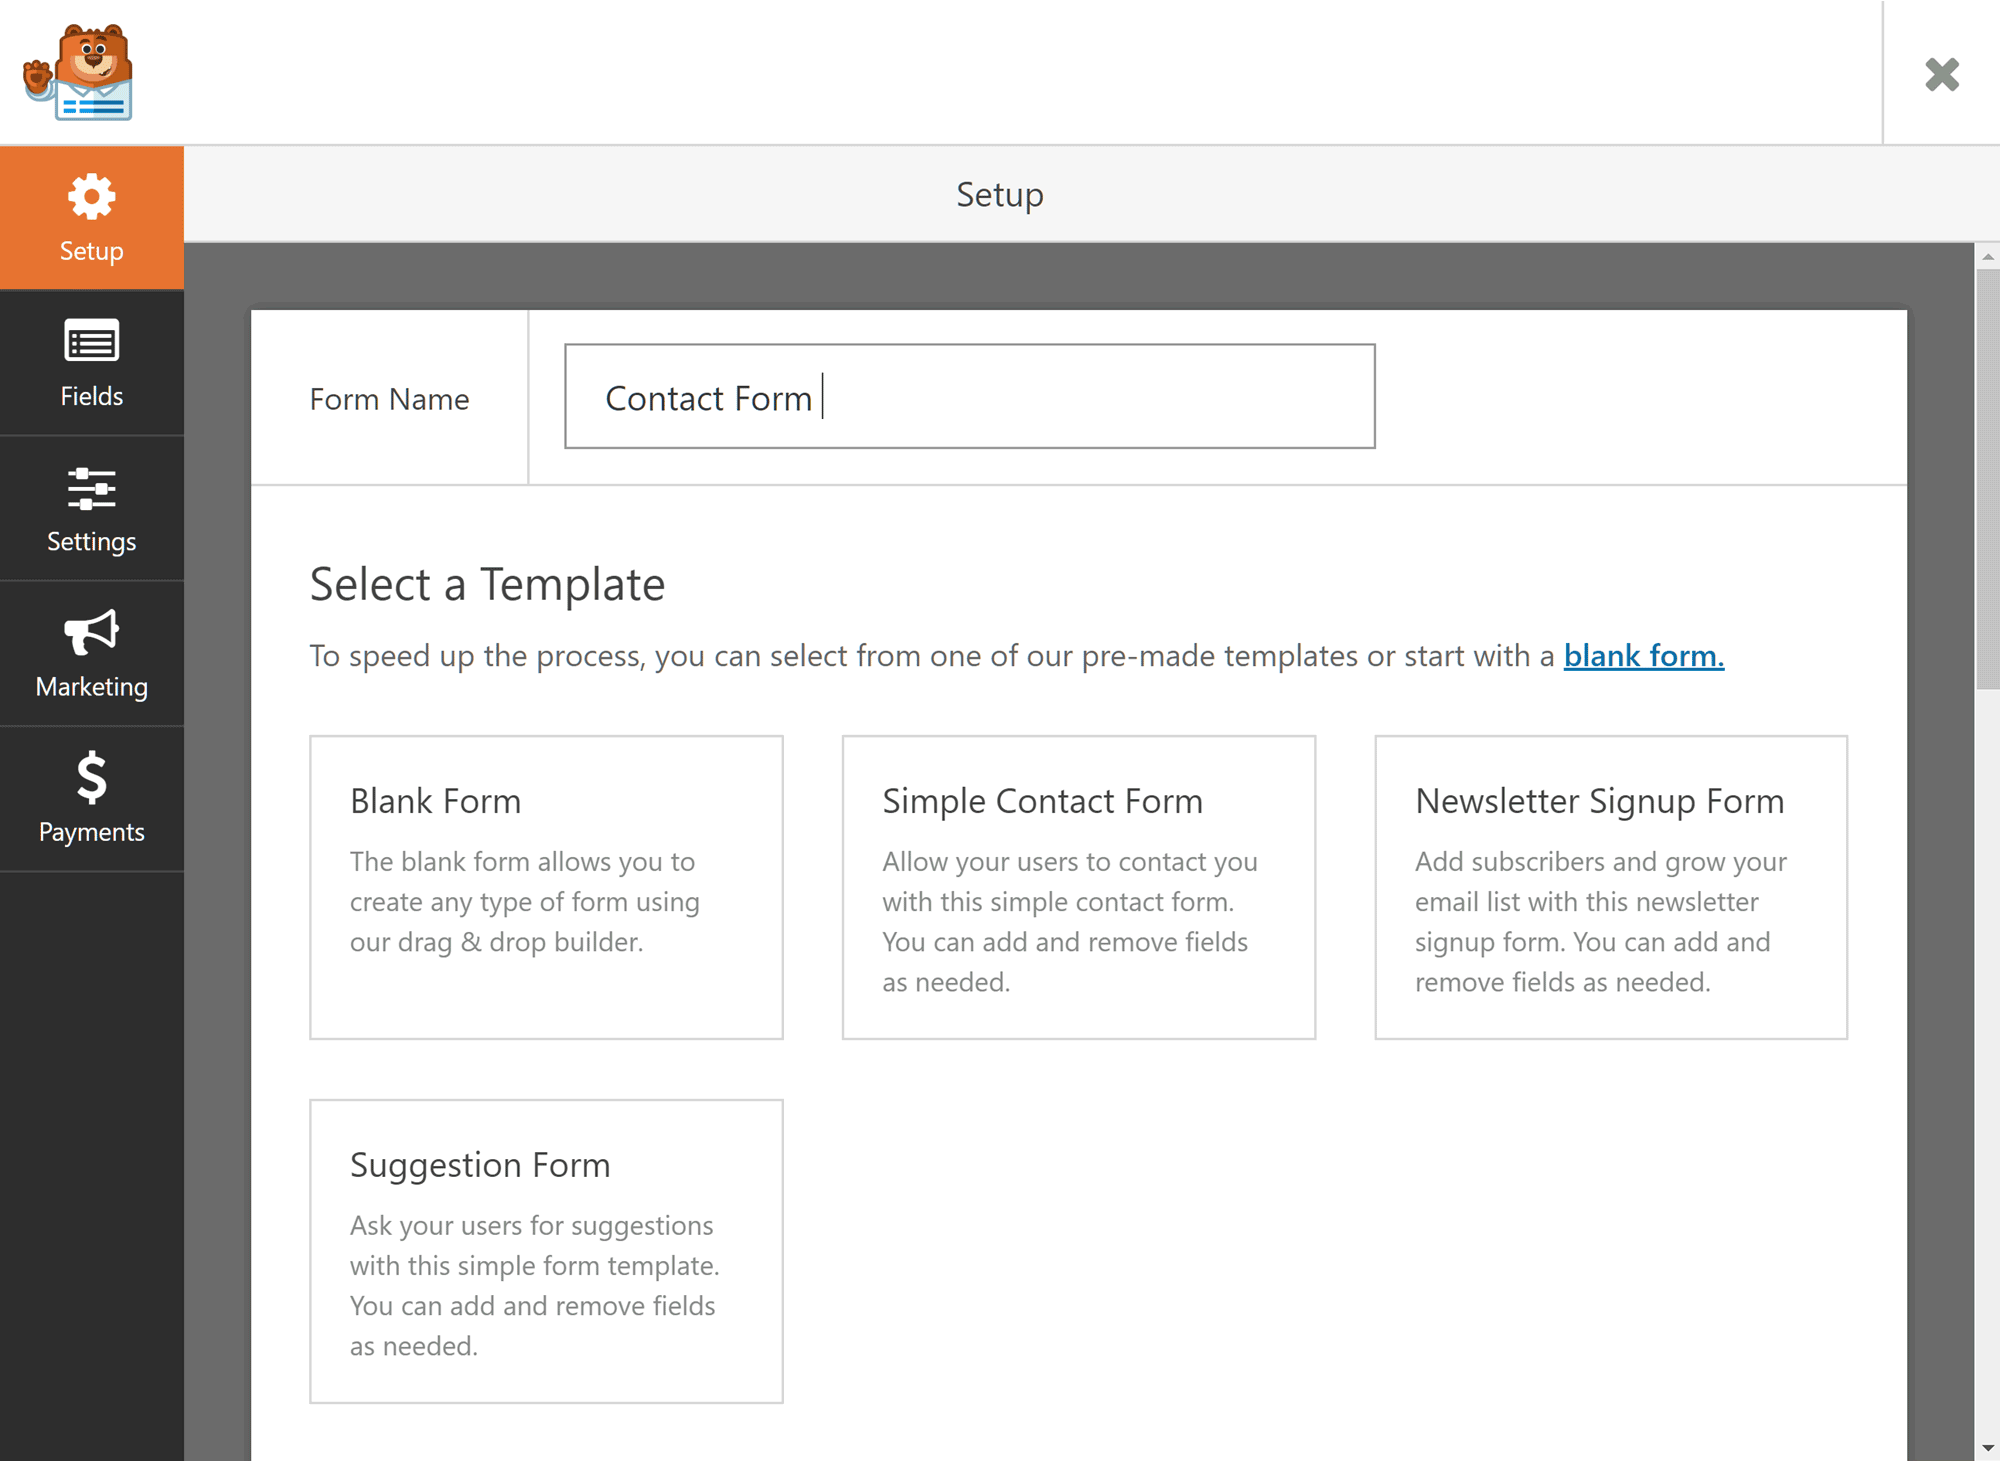Screen dimensions: 2000x1461
Task: Clear and edit the Contact Form name
Action: (970, 396)
